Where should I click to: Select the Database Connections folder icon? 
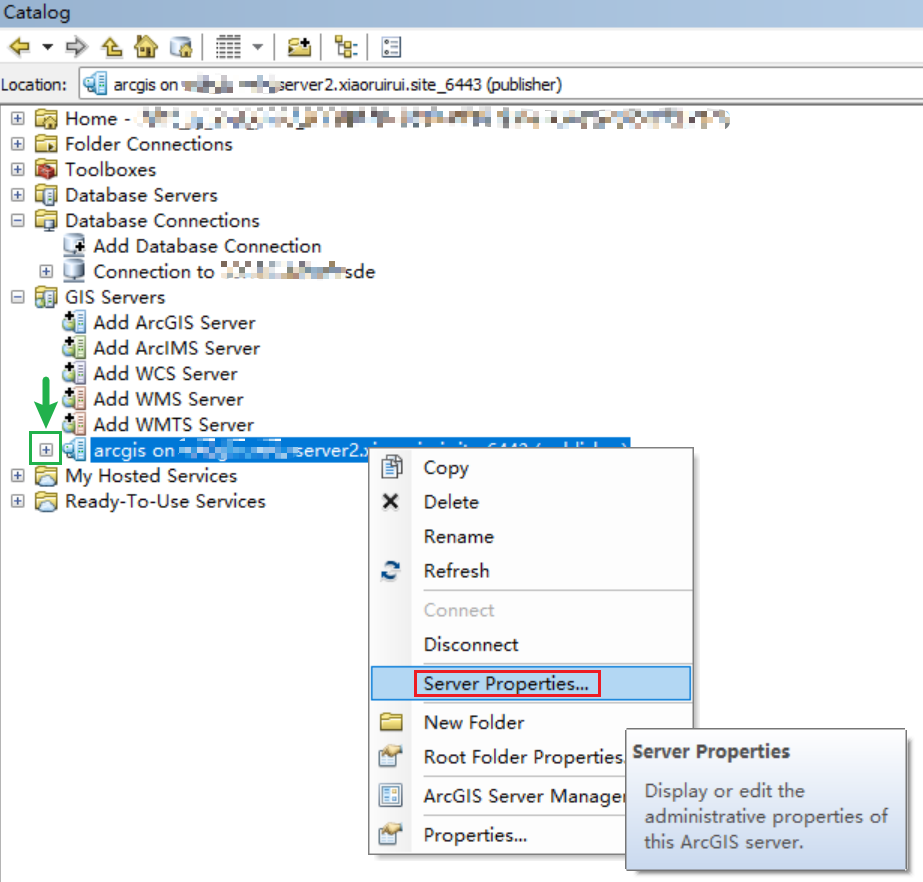click(x=46, y=220)
